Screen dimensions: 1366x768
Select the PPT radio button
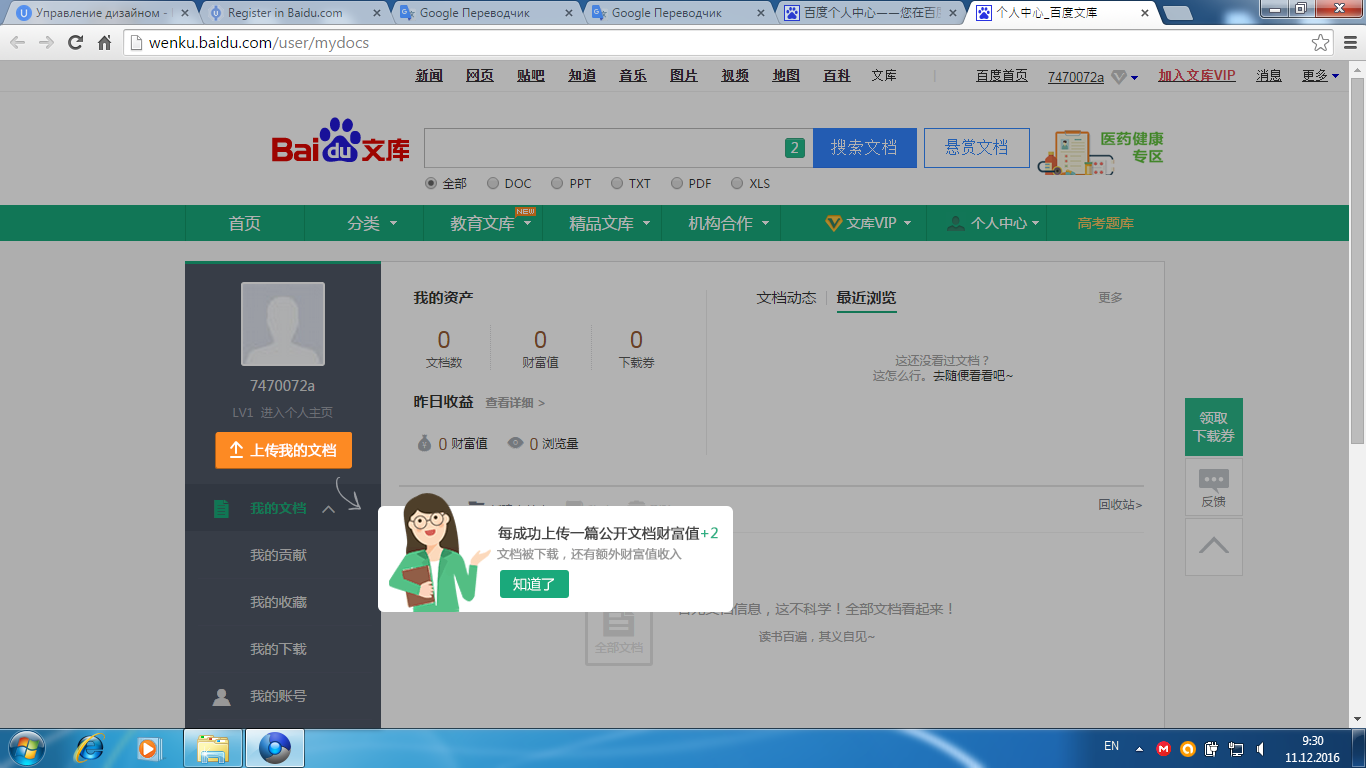point(555,183)
